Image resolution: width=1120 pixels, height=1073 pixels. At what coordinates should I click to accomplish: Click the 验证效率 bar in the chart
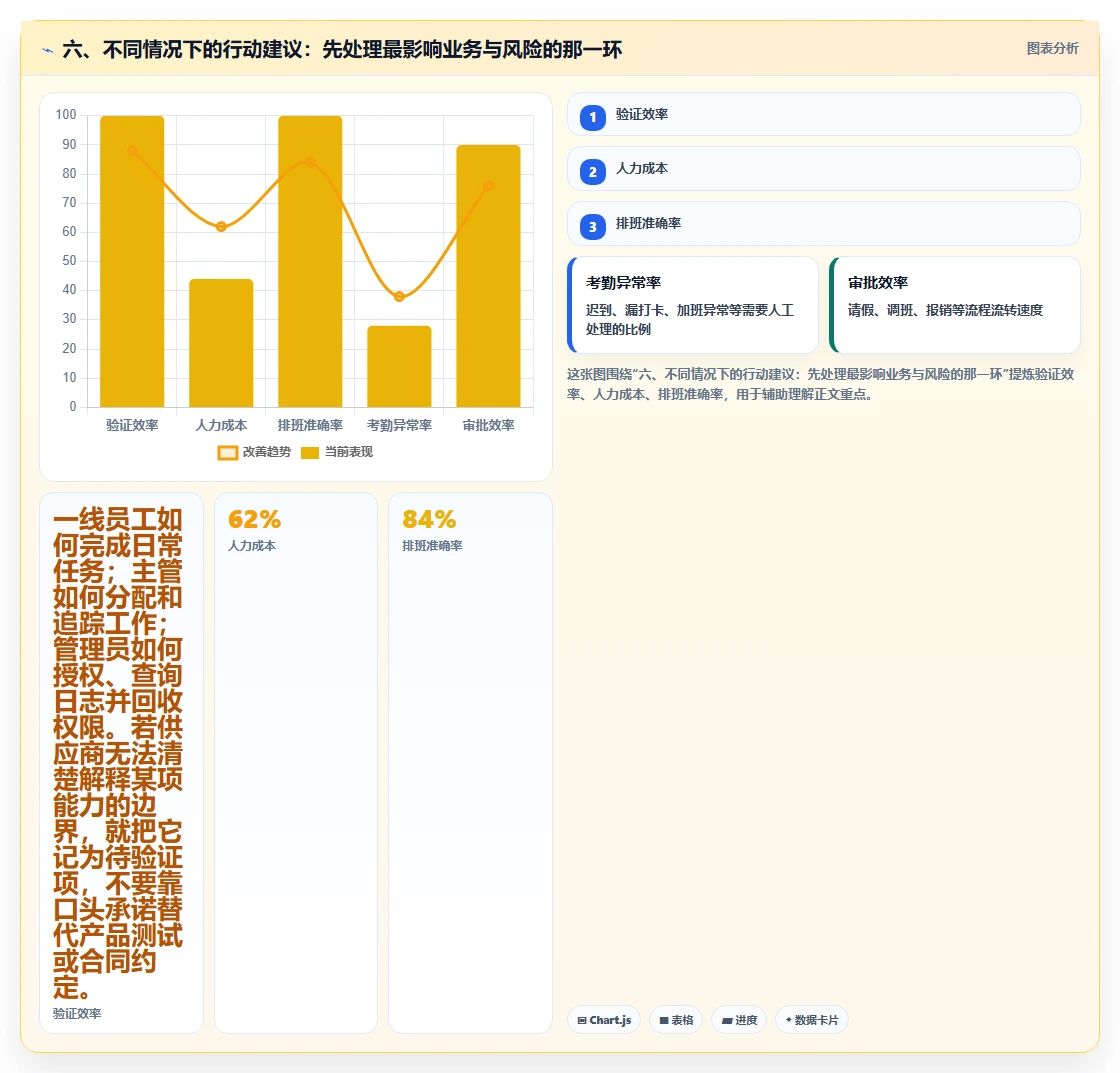pyautogui.click(x=132, y=261)
